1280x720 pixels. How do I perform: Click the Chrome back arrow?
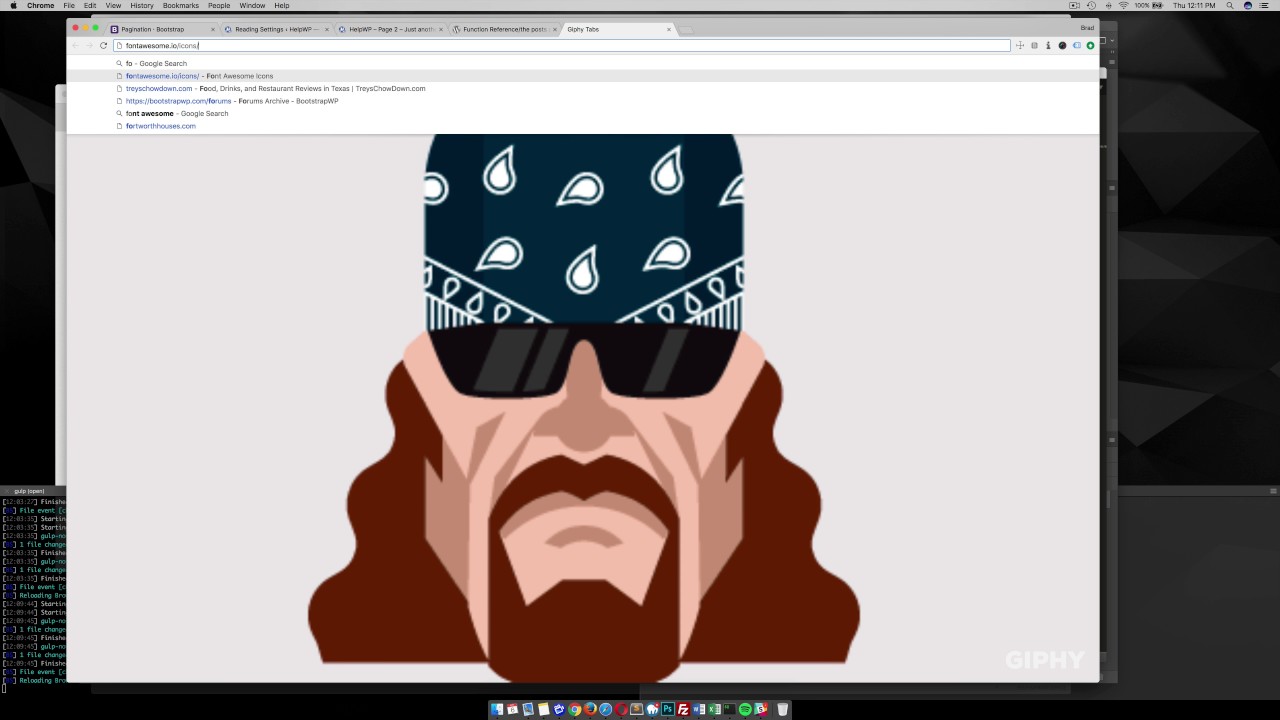click(75, 45)
